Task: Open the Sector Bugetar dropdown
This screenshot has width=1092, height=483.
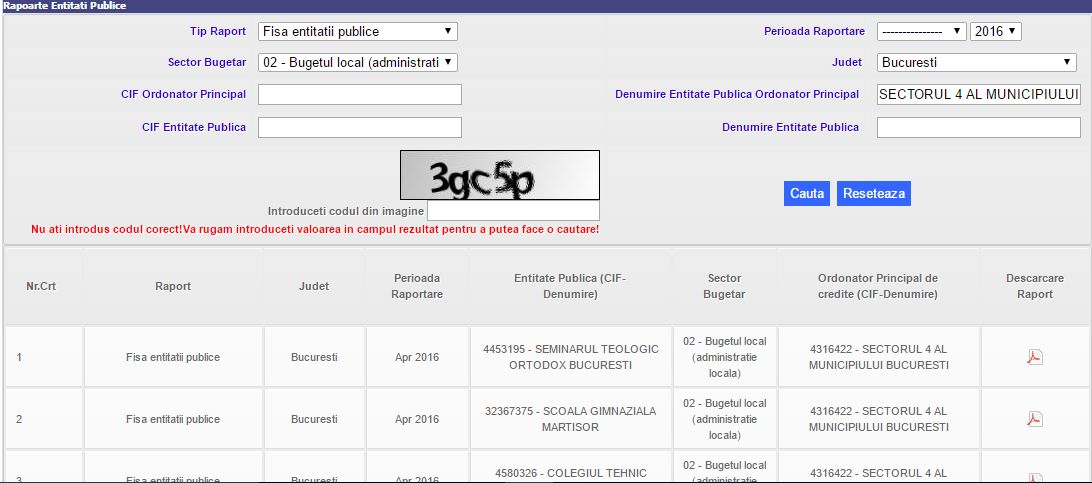Action: (358, 62)
